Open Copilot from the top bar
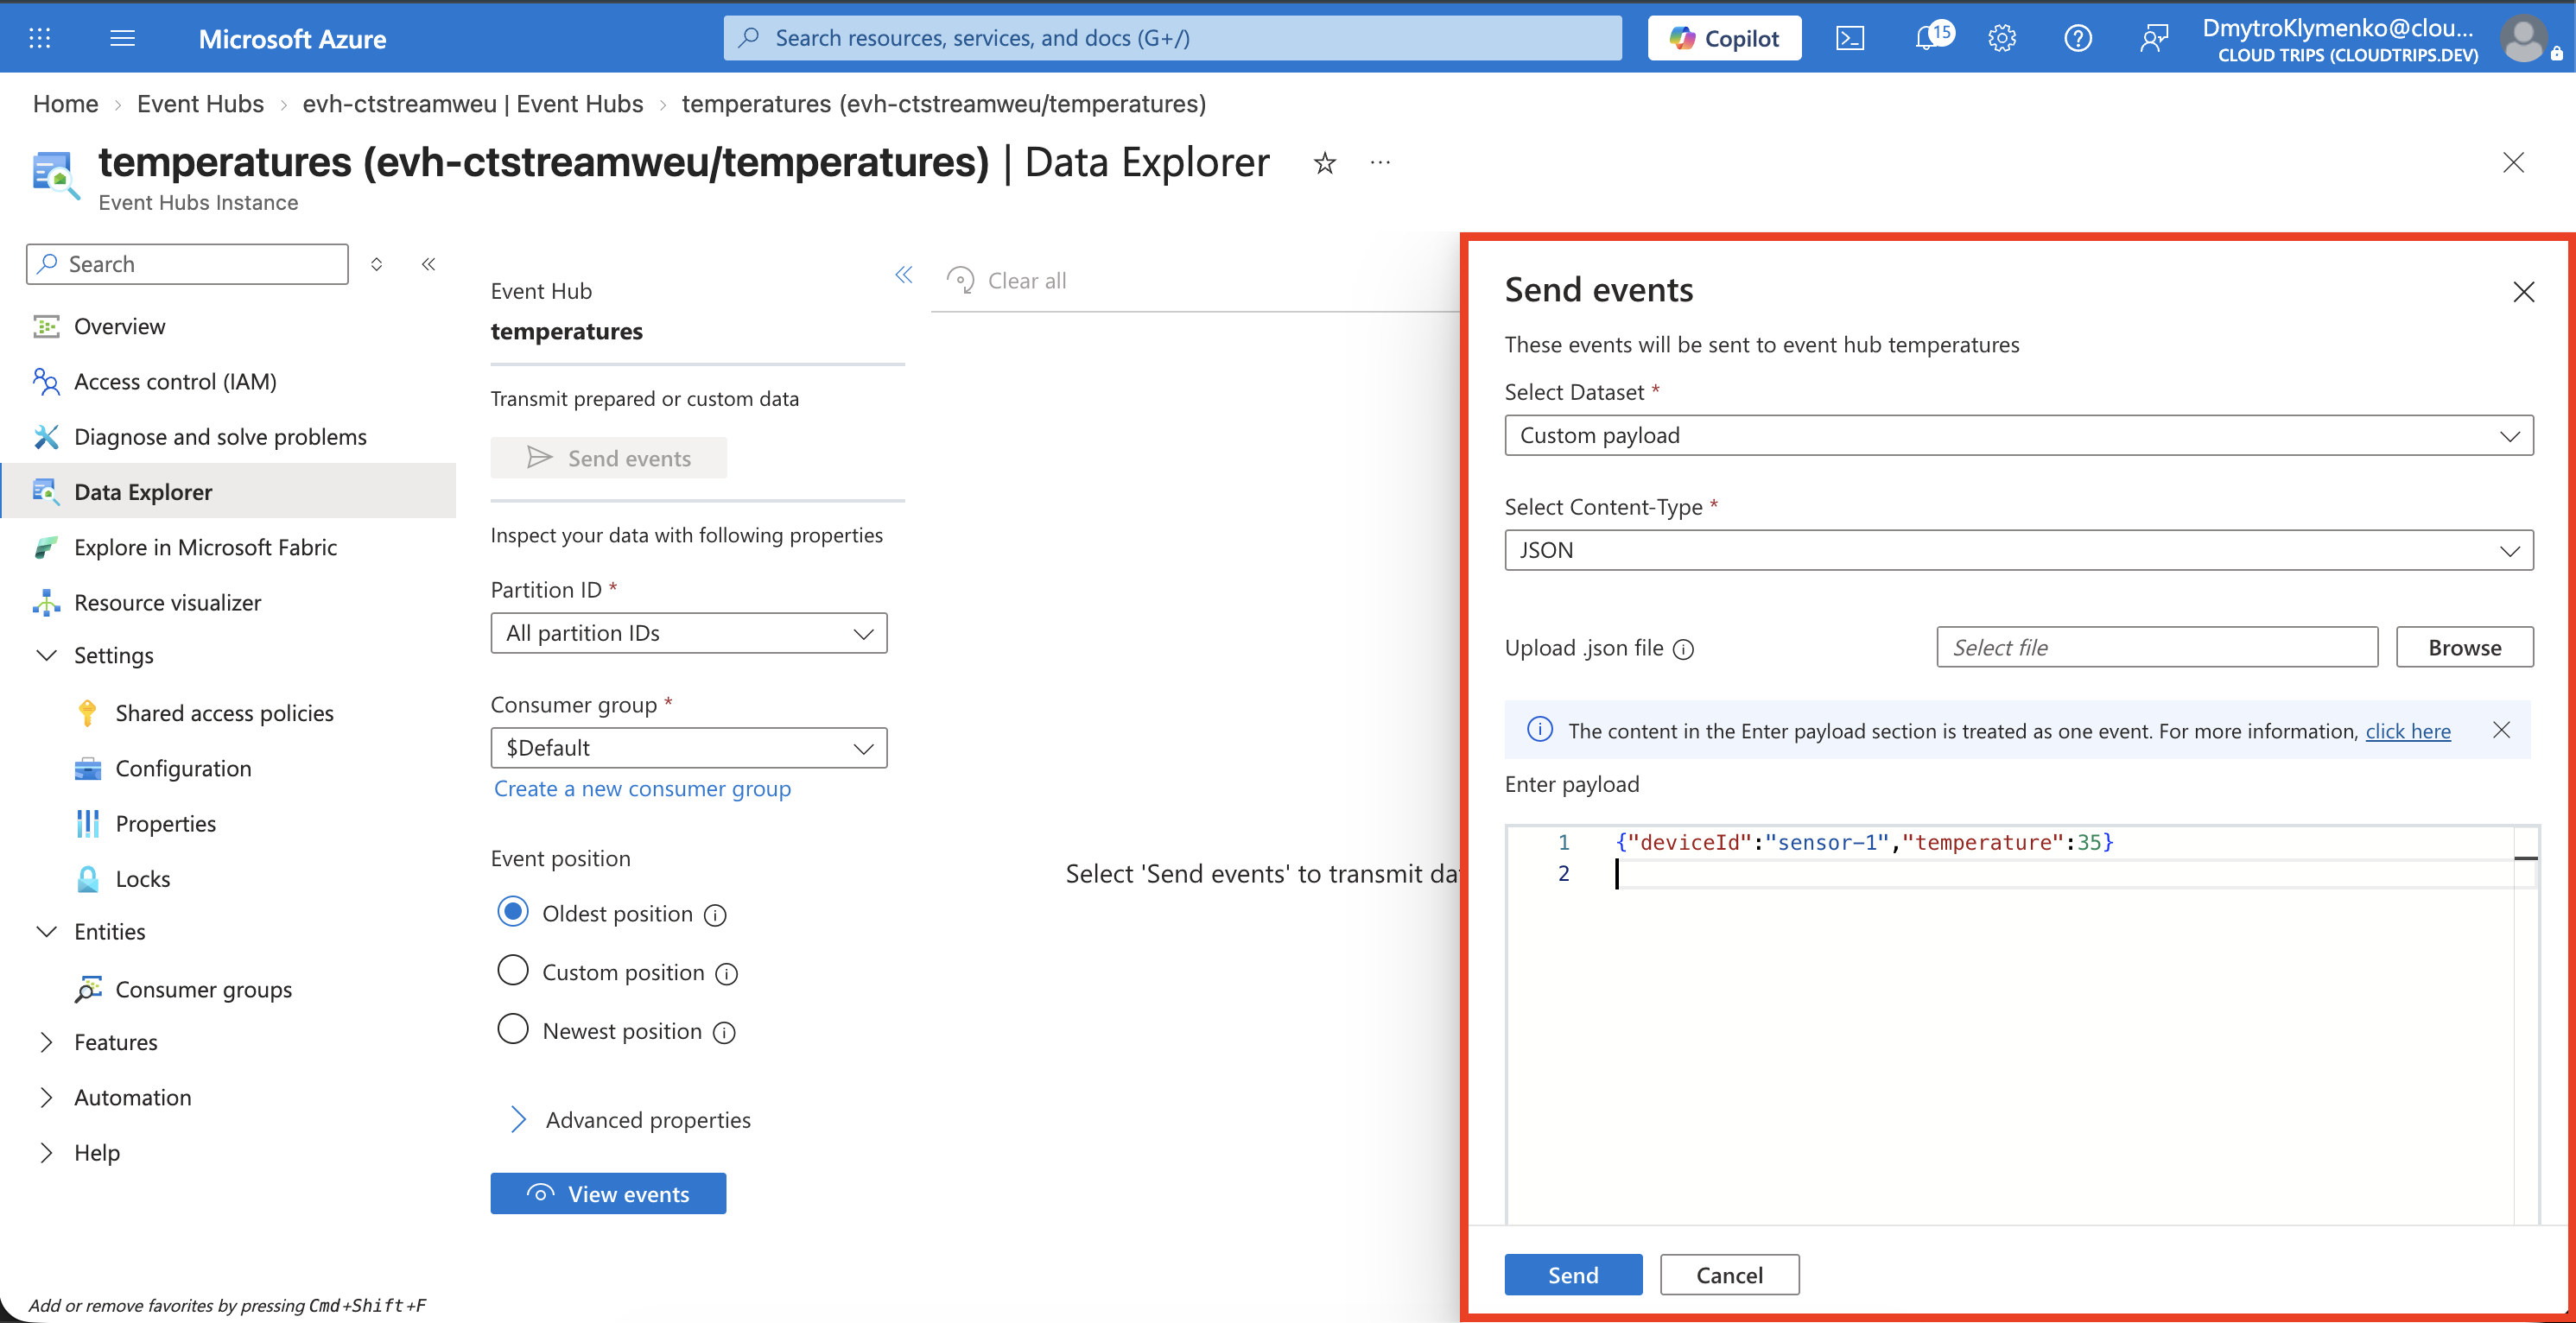The height and width of the screenshot is (1323, 2576). 1724,38
